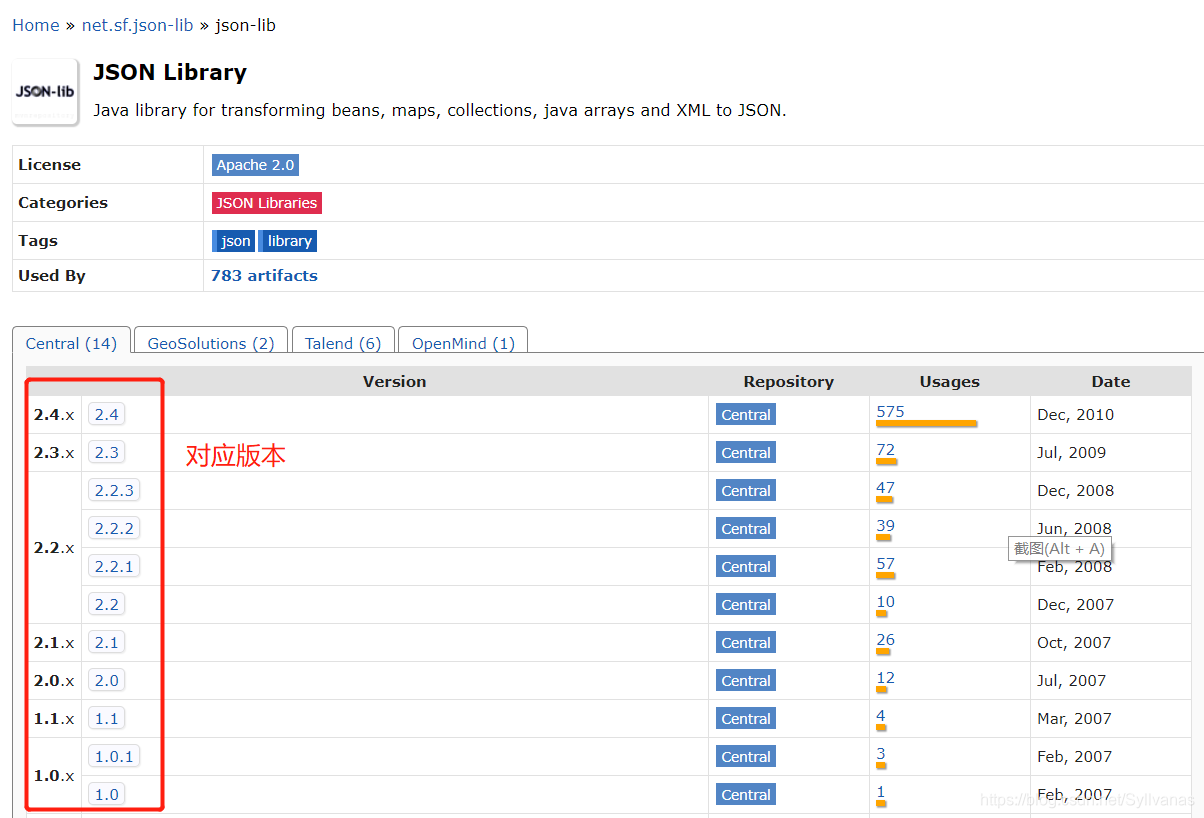The width and height of the screenshot is (1204, 818).
Task: Switch to the Central (14) tab
Action: [71, 343]
